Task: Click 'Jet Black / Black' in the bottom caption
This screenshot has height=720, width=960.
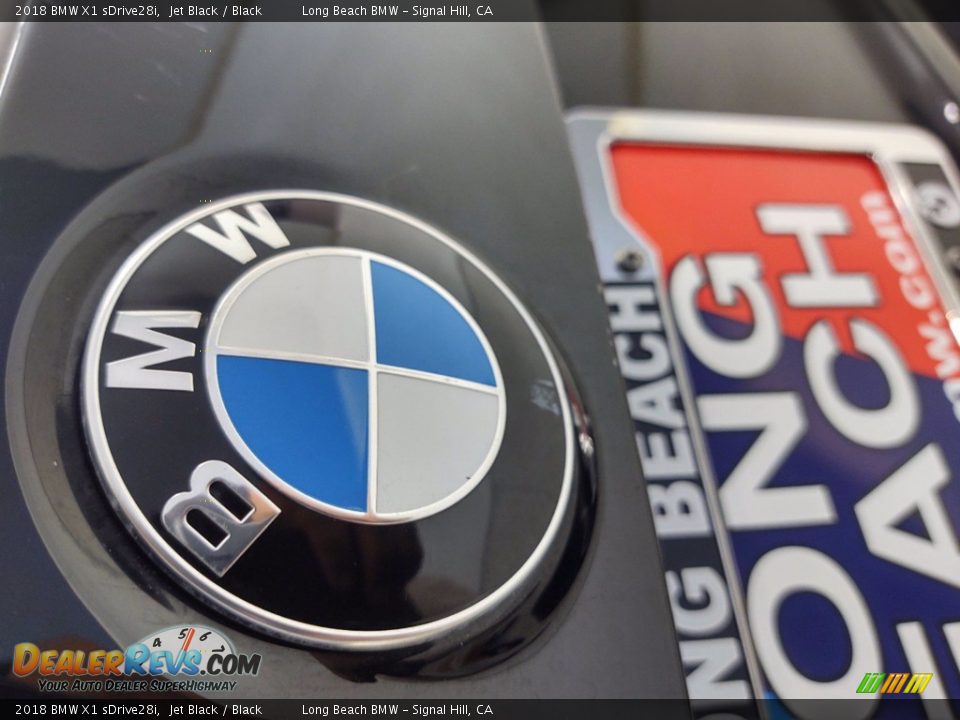Action: [x=216, y=710]
